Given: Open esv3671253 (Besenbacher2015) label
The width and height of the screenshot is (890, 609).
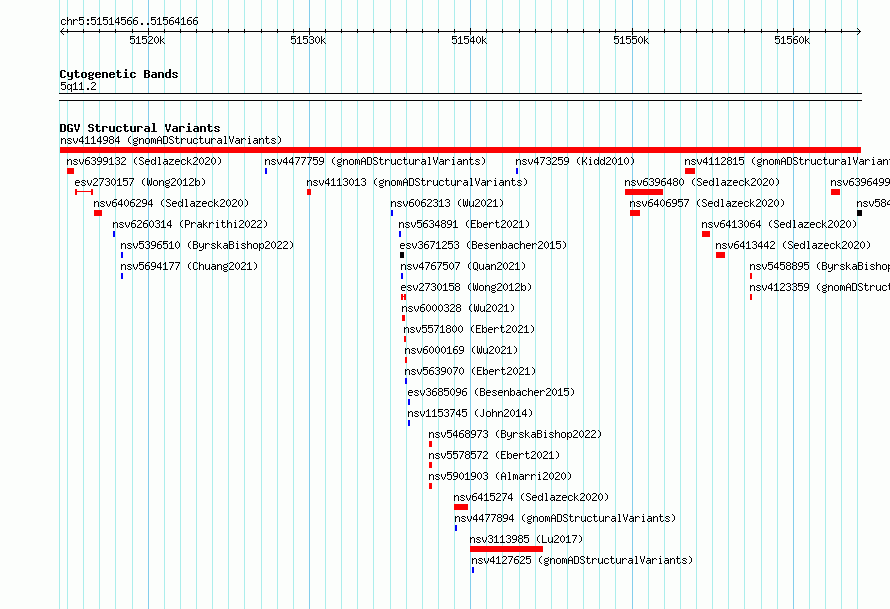Looking at the screenshot, I should click(483, 245).
